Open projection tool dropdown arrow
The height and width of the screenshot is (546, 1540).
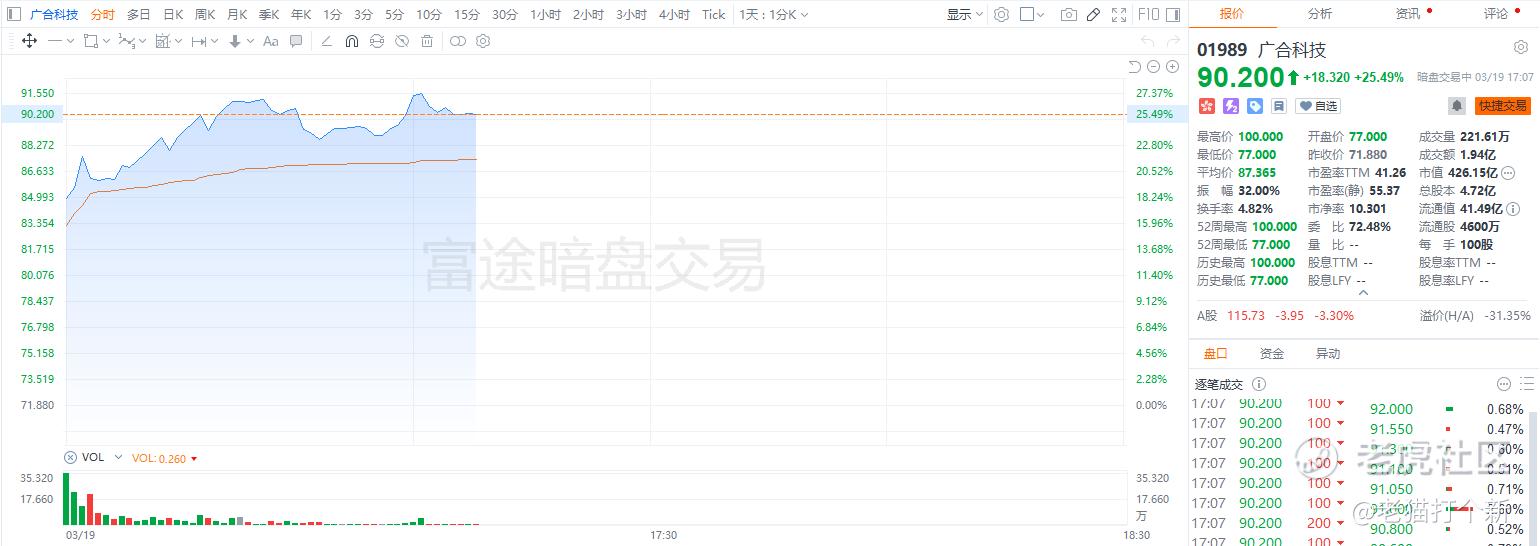(177, 41)
